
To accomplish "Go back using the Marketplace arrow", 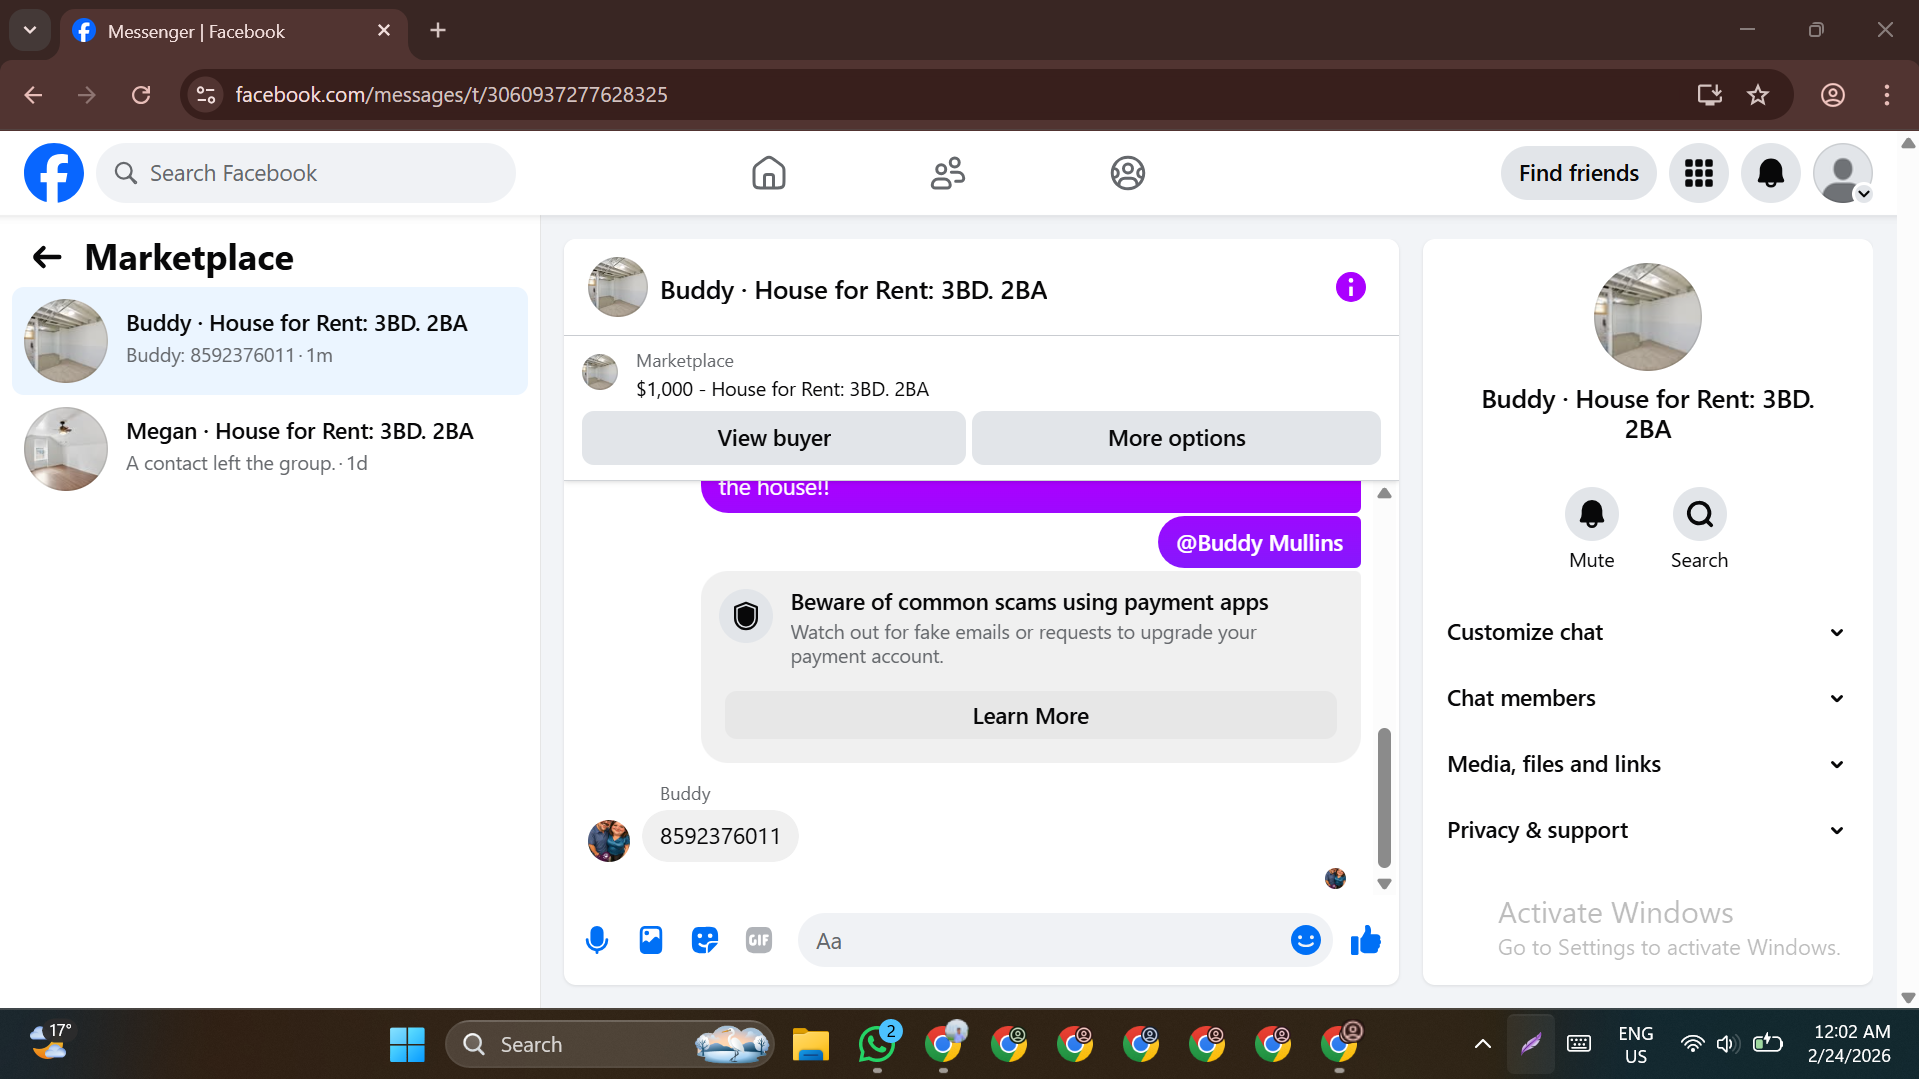I will pyautogui.click(x=47, y=258).
